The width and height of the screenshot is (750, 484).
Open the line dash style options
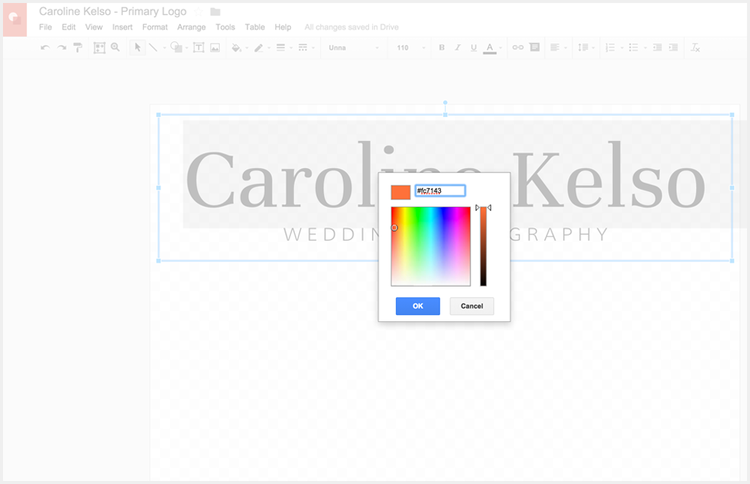[x=303, y=47]
